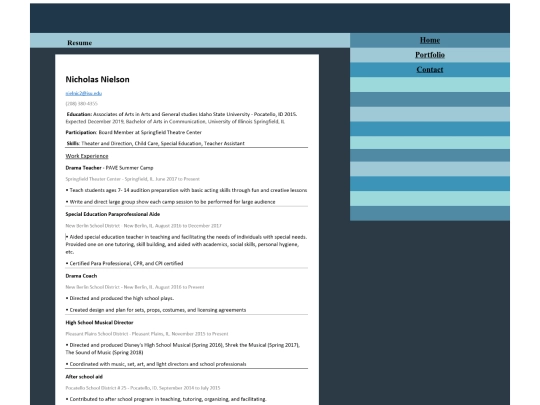Go to the Portfolio page link
540x405 pixels.
tap(429, 55)
